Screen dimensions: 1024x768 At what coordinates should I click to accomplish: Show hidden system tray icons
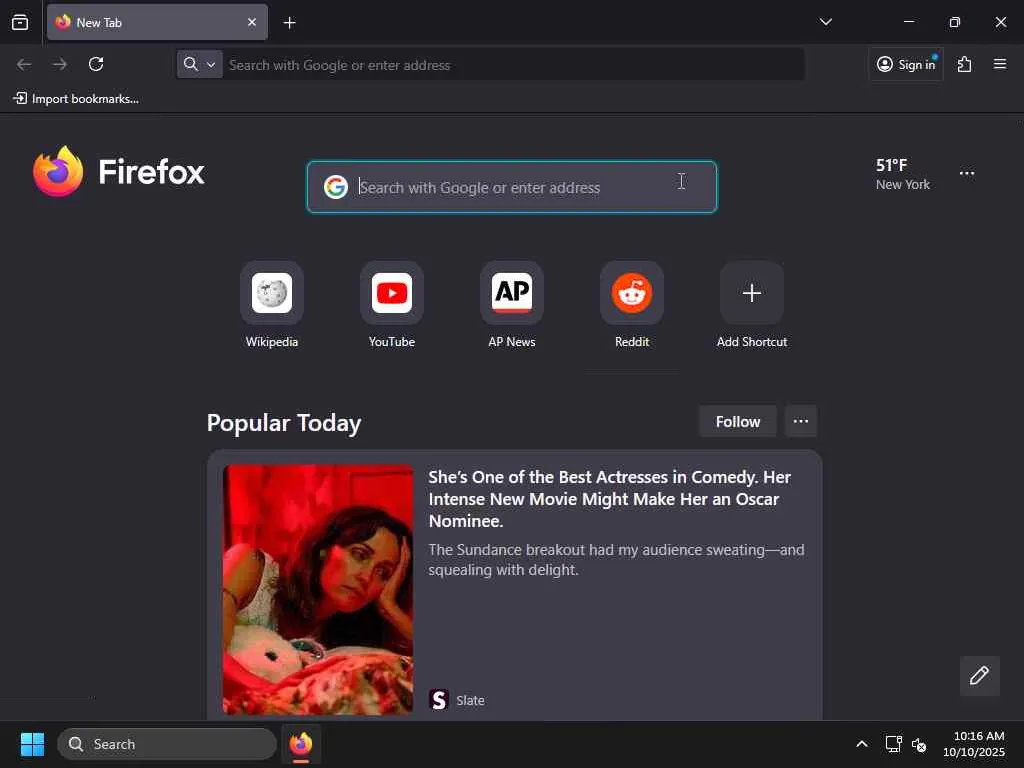tap(861, 744)
